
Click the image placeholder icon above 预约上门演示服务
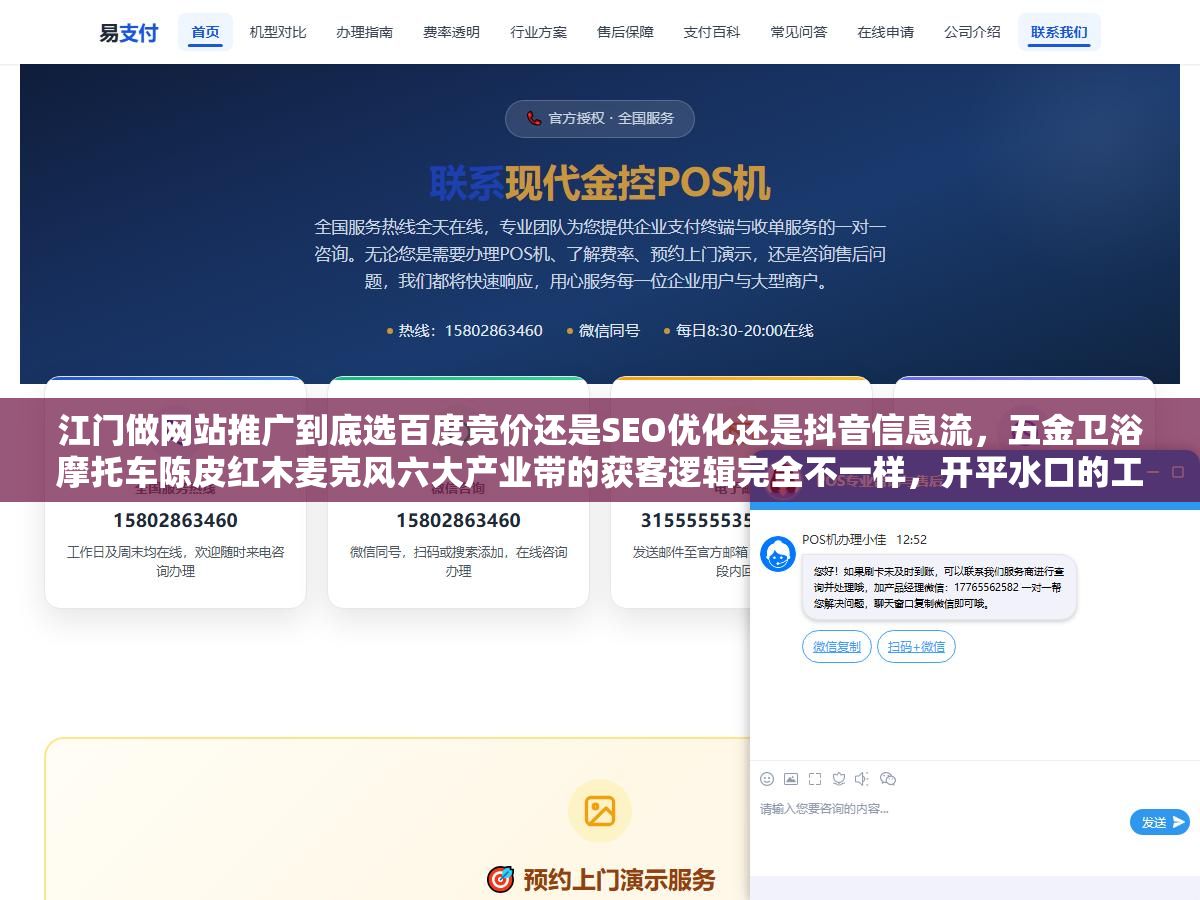click(x=600, y=811)
